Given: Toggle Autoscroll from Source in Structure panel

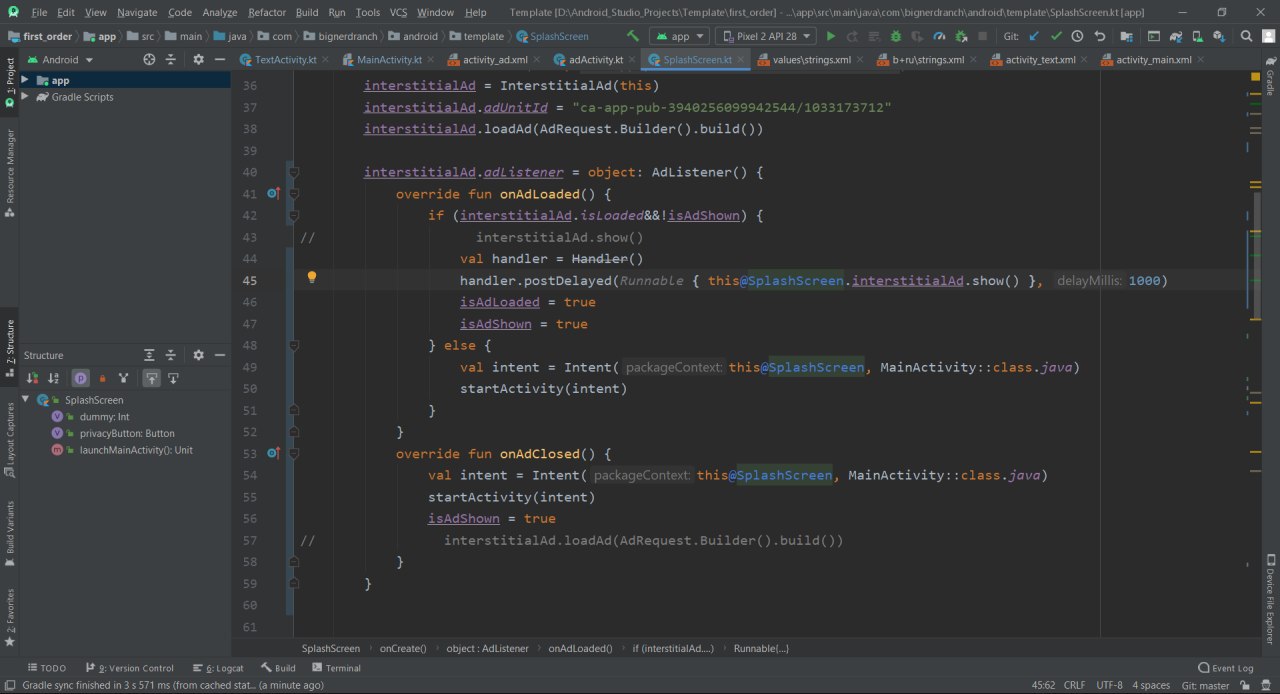Looking at the screenshot, I should tap(173, 378).
